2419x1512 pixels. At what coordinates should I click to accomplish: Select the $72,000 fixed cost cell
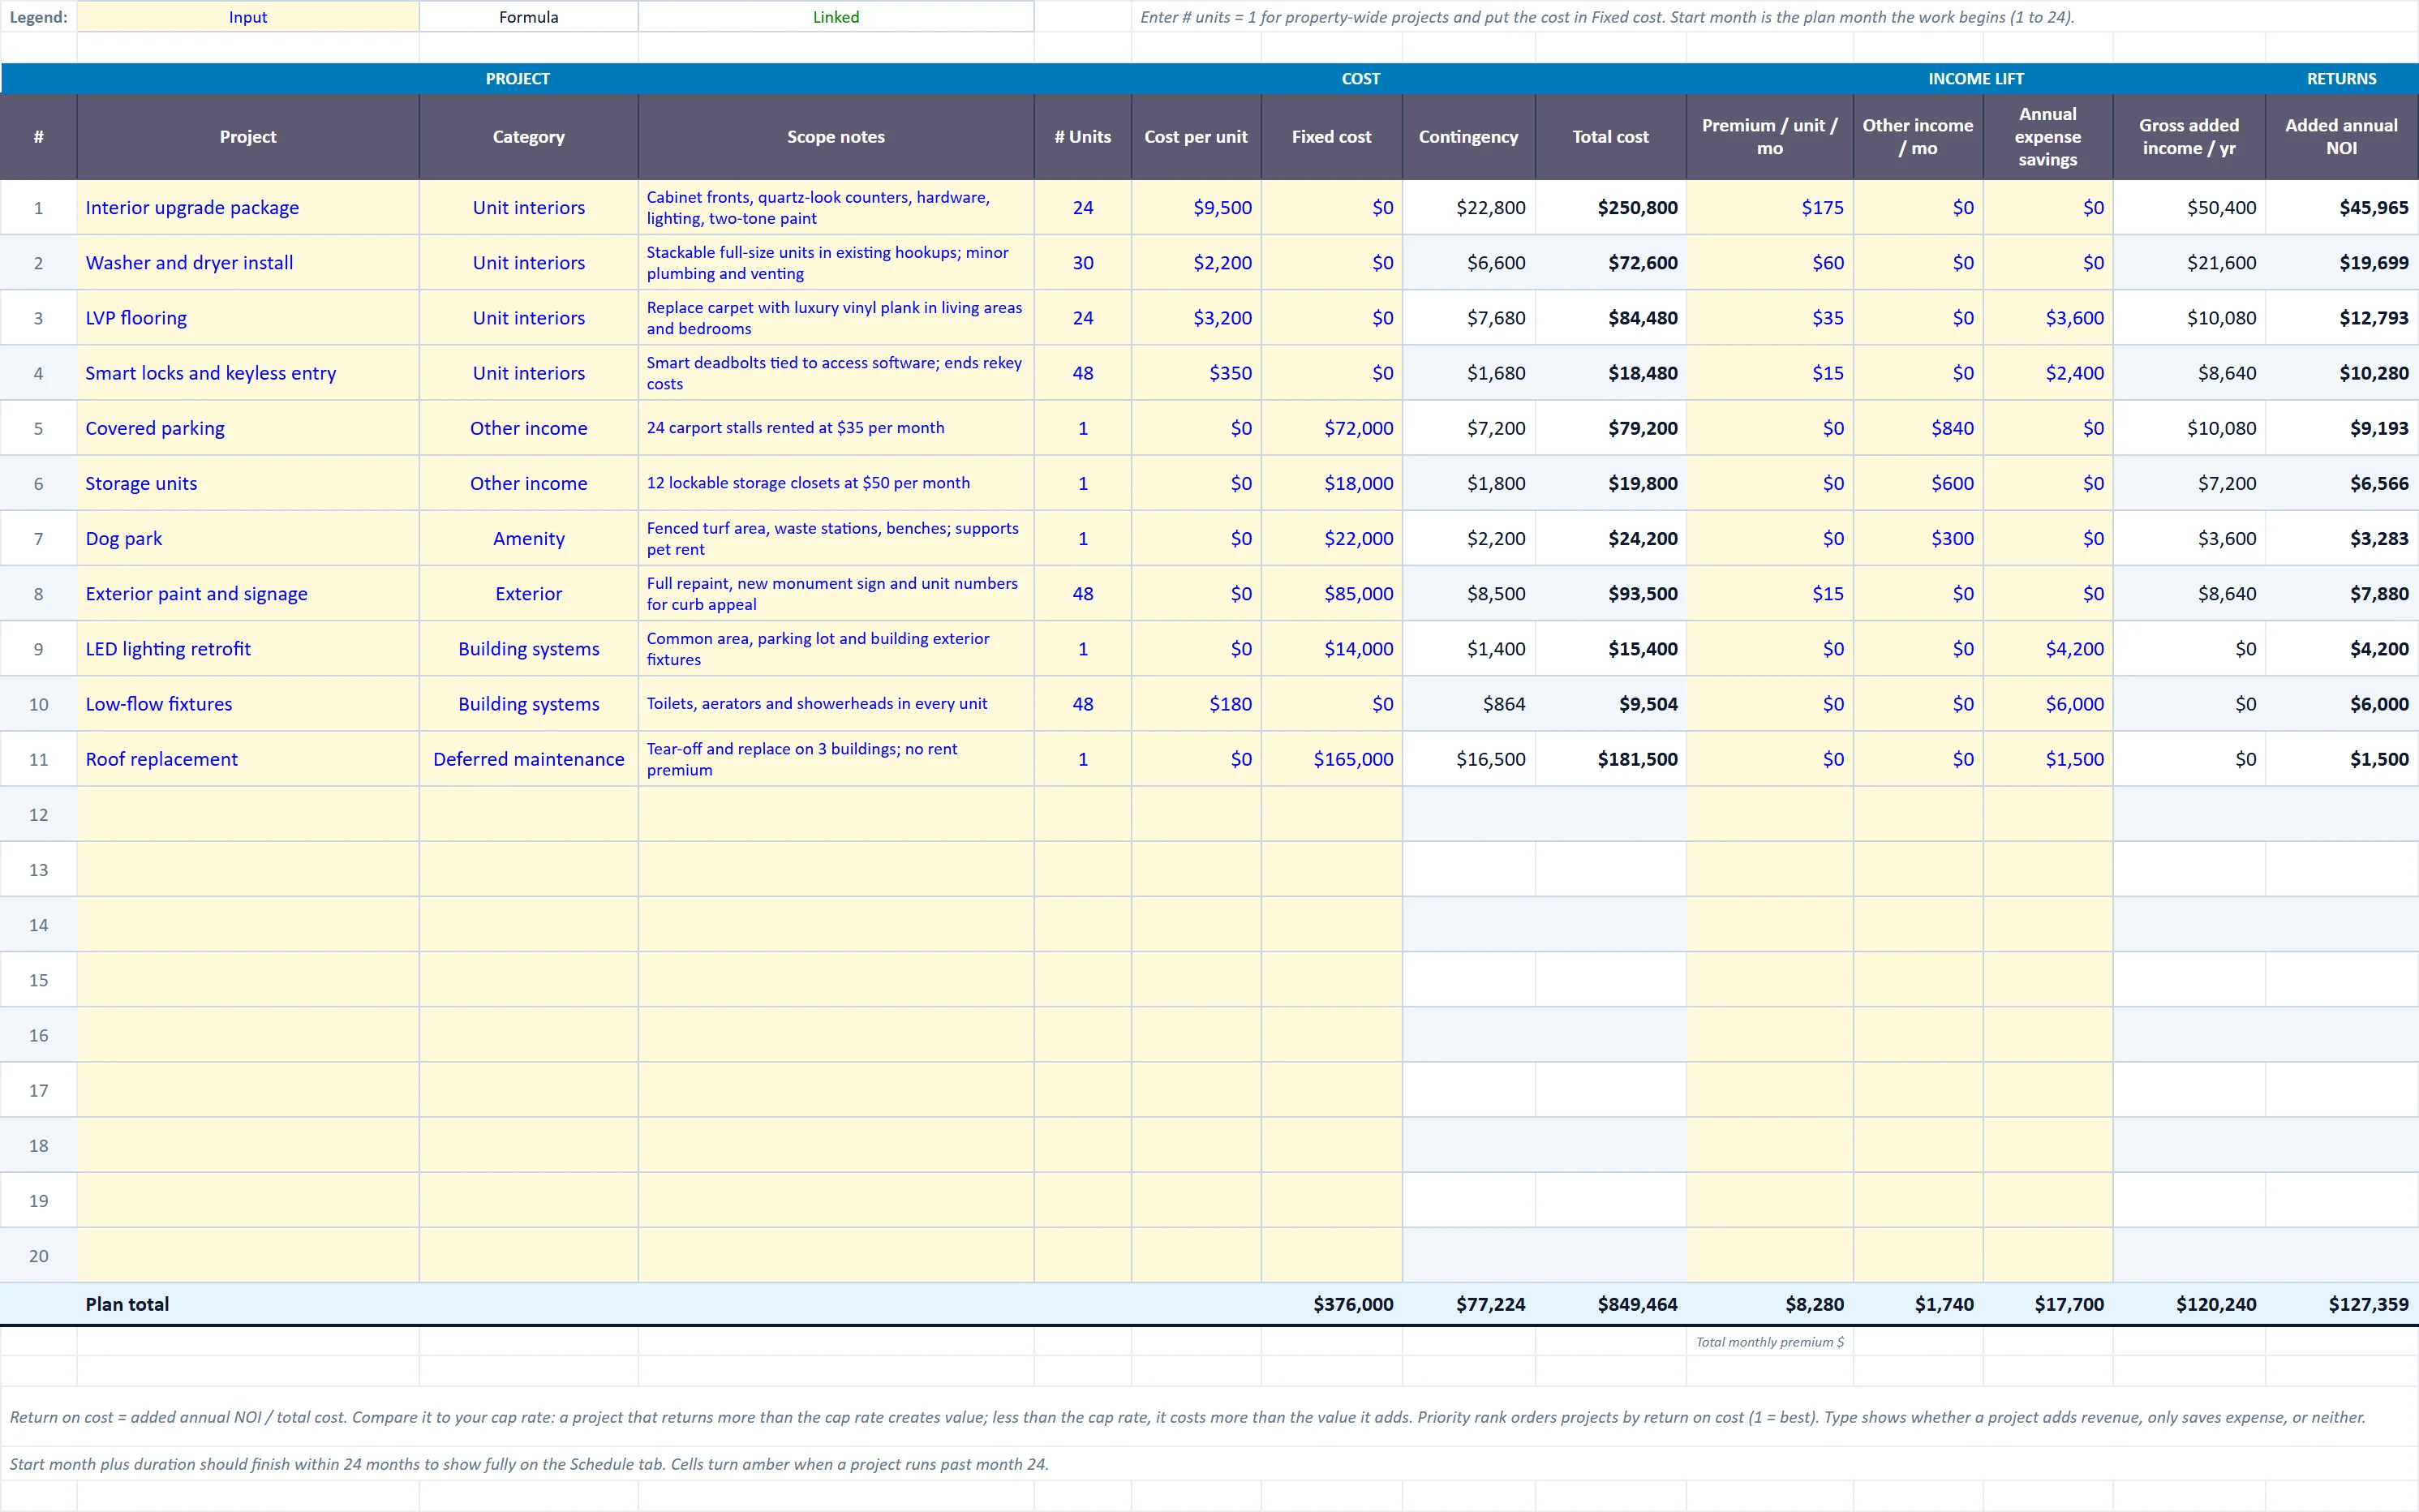(x=1331, y=428)
